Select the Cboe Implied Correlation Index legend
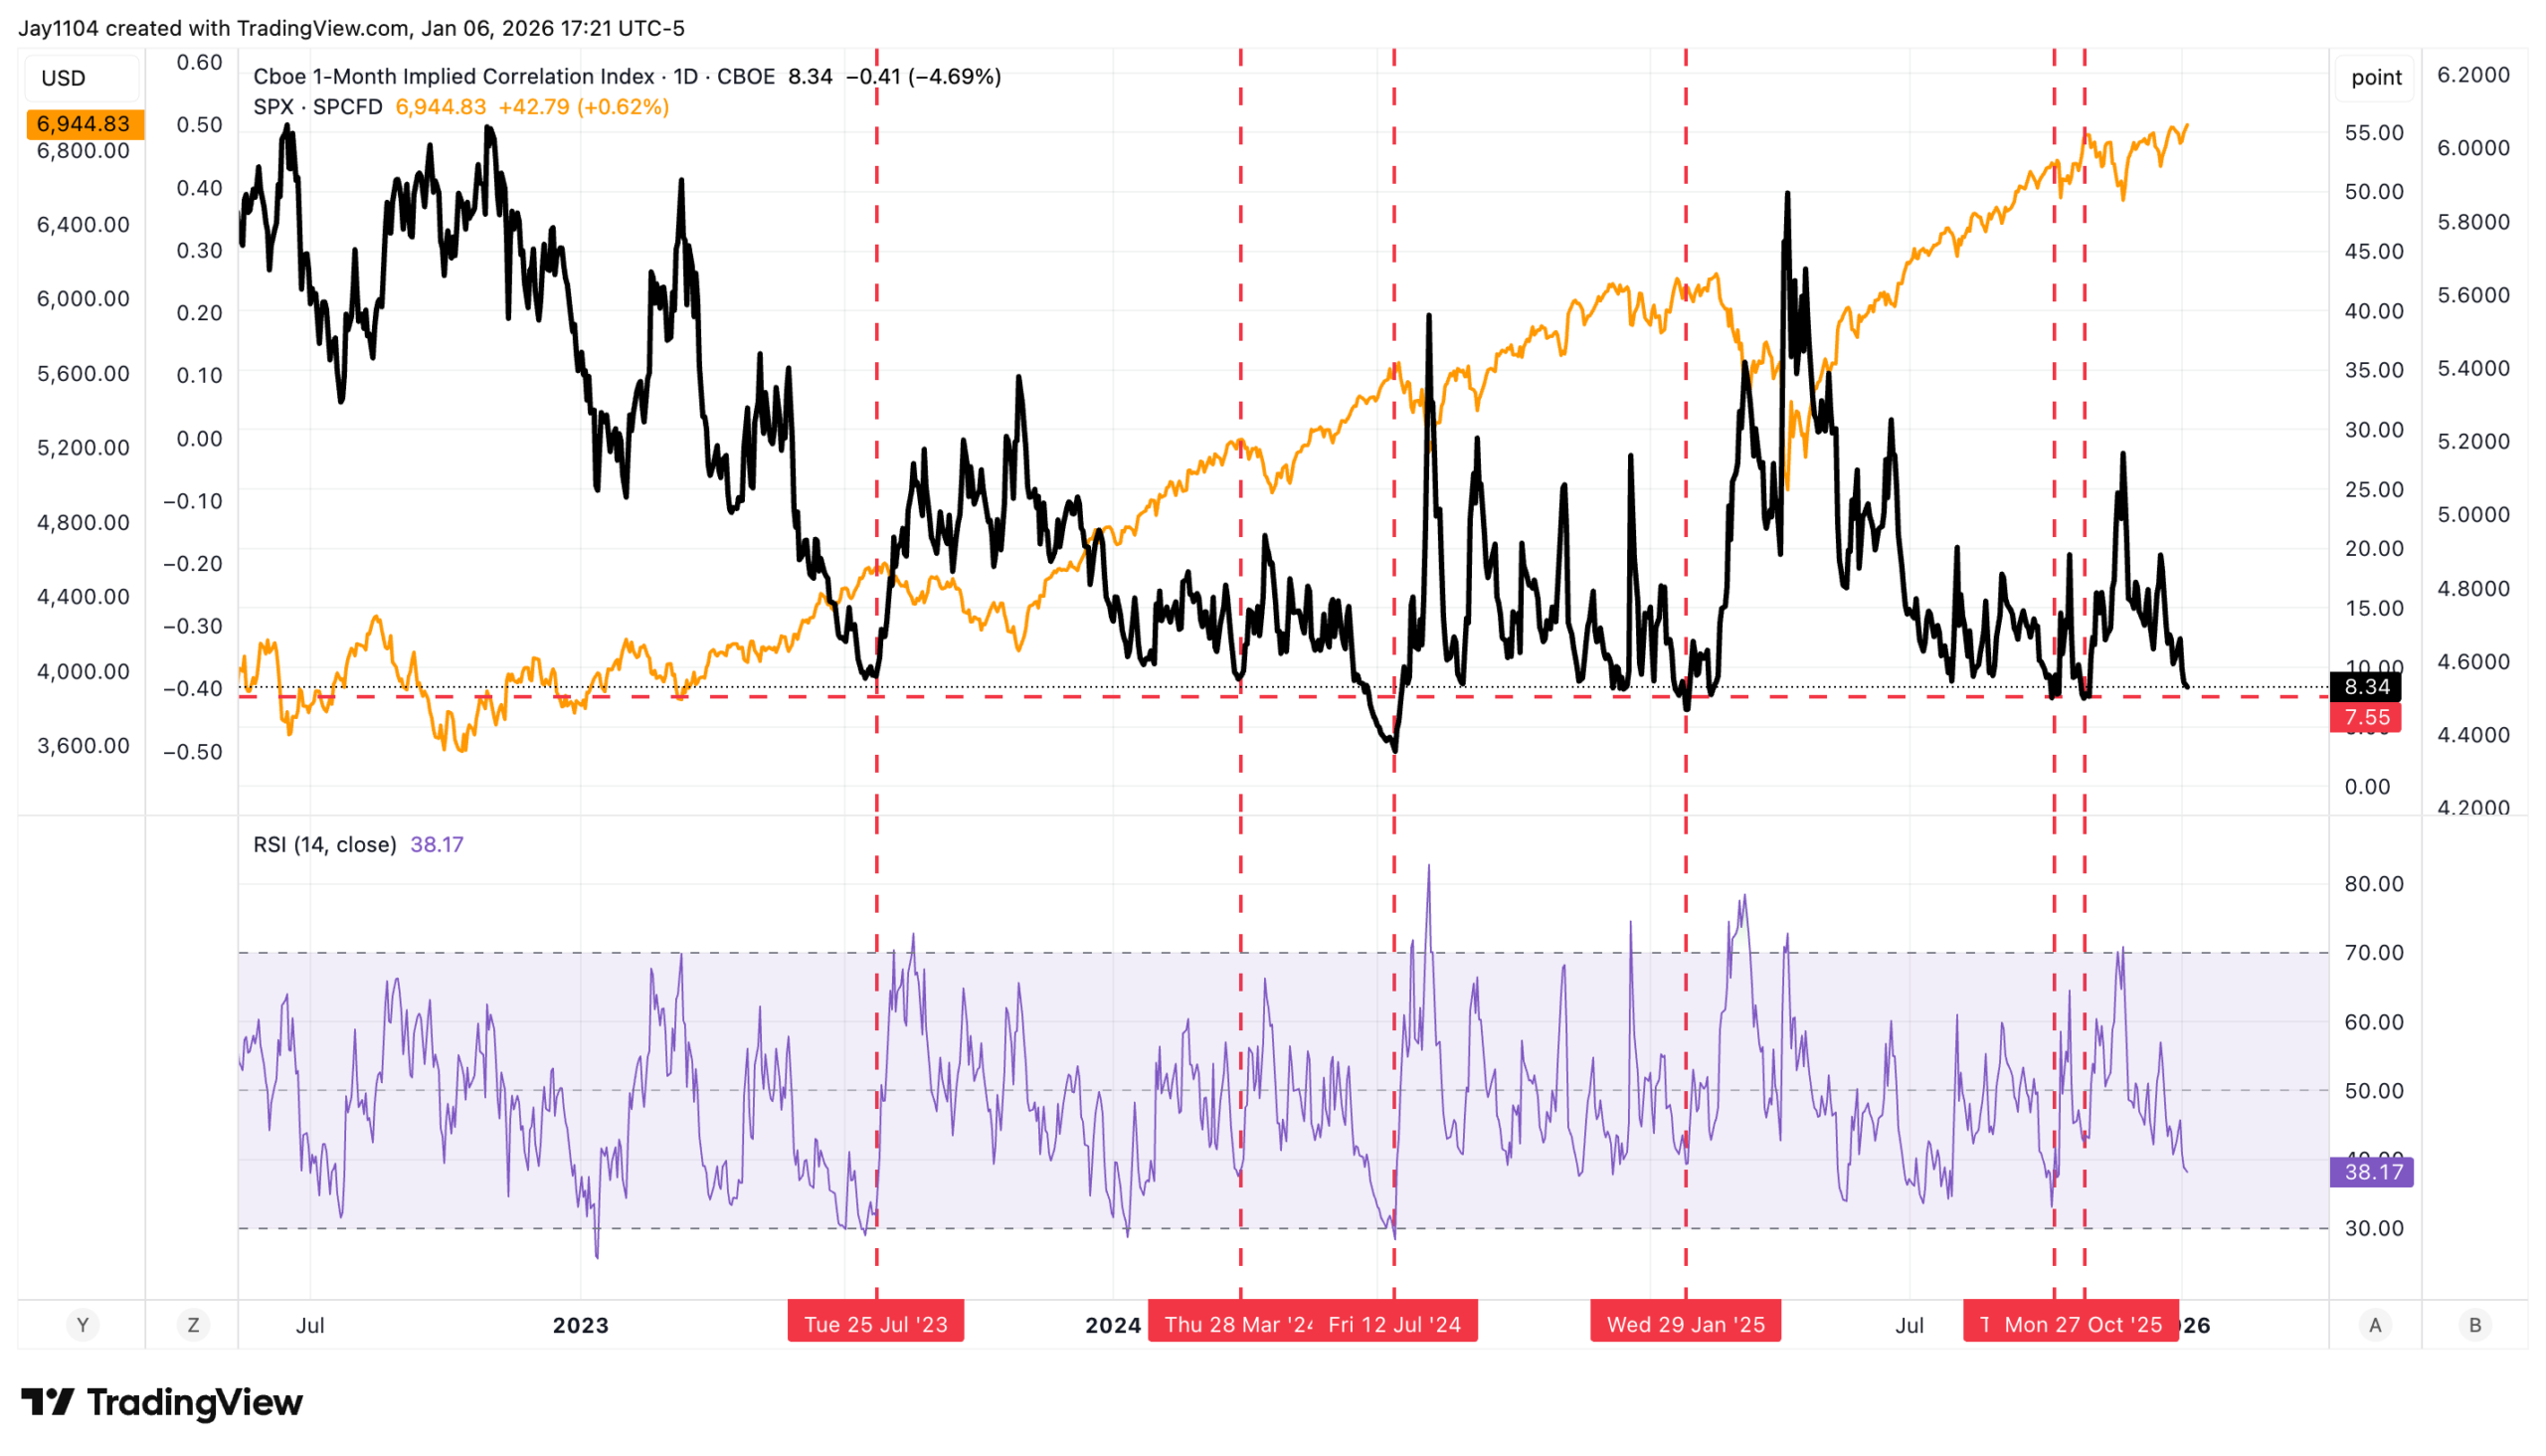Screen dimensions: 2546x1456 point(513,77)
